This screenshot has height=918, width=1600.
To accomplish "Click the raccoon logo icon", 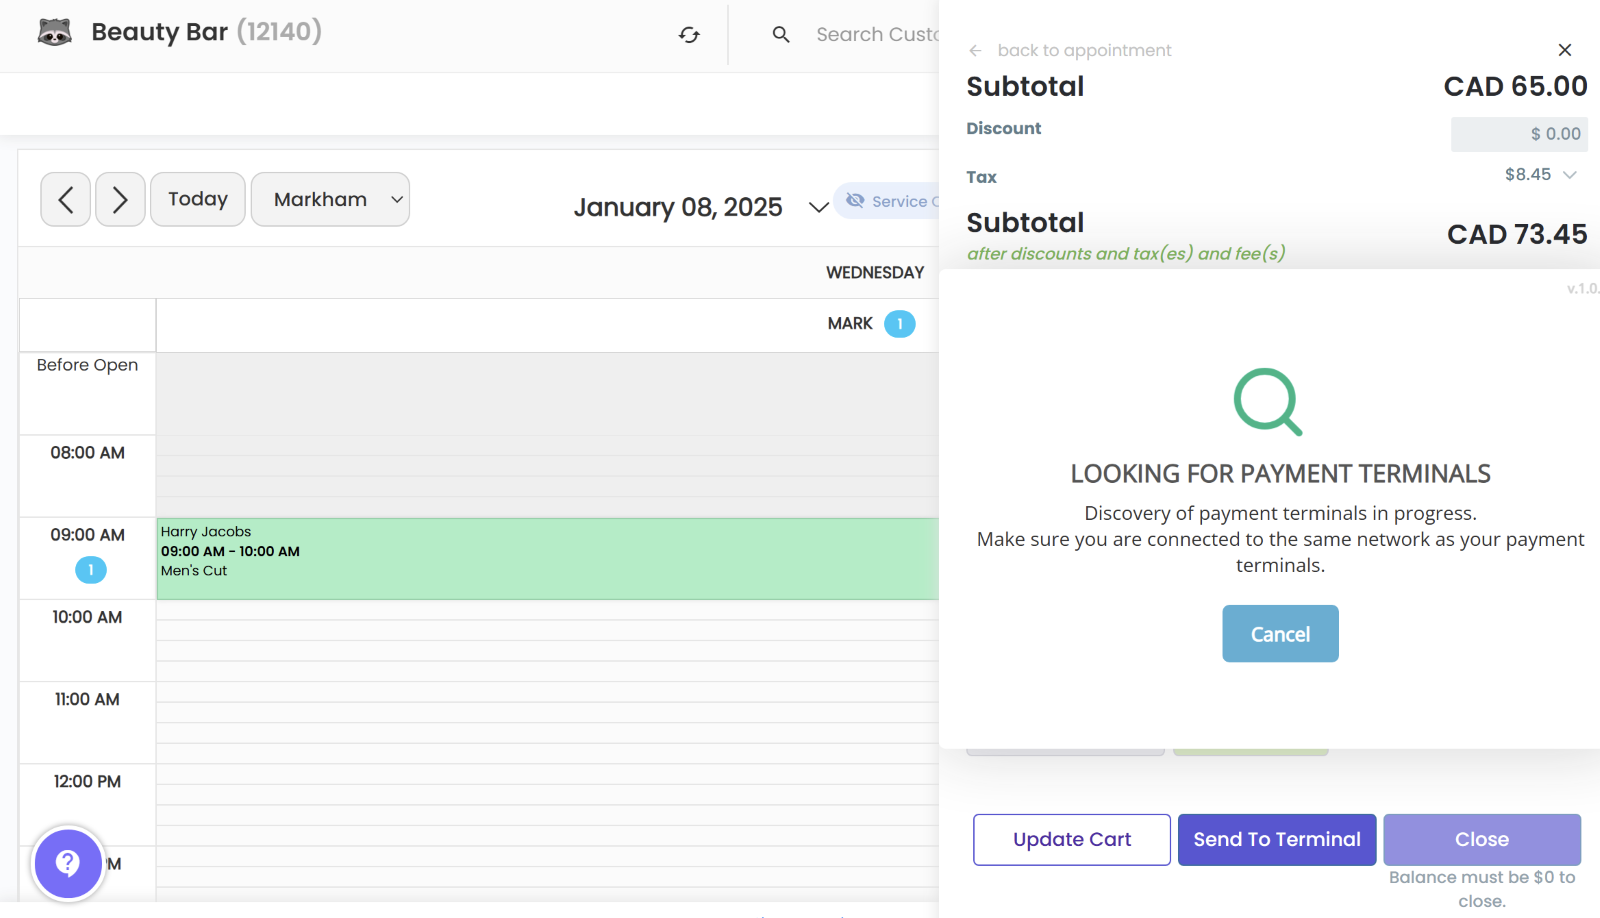I will coord(55,33).
